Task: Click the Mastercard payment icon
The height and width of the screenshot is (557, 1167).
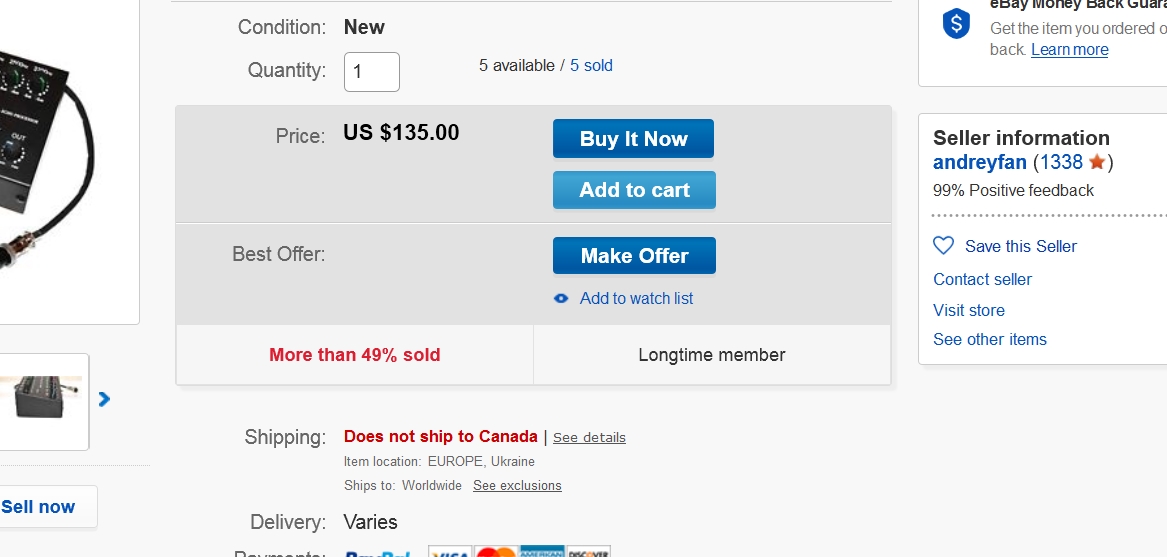Action: coord(495,553)
